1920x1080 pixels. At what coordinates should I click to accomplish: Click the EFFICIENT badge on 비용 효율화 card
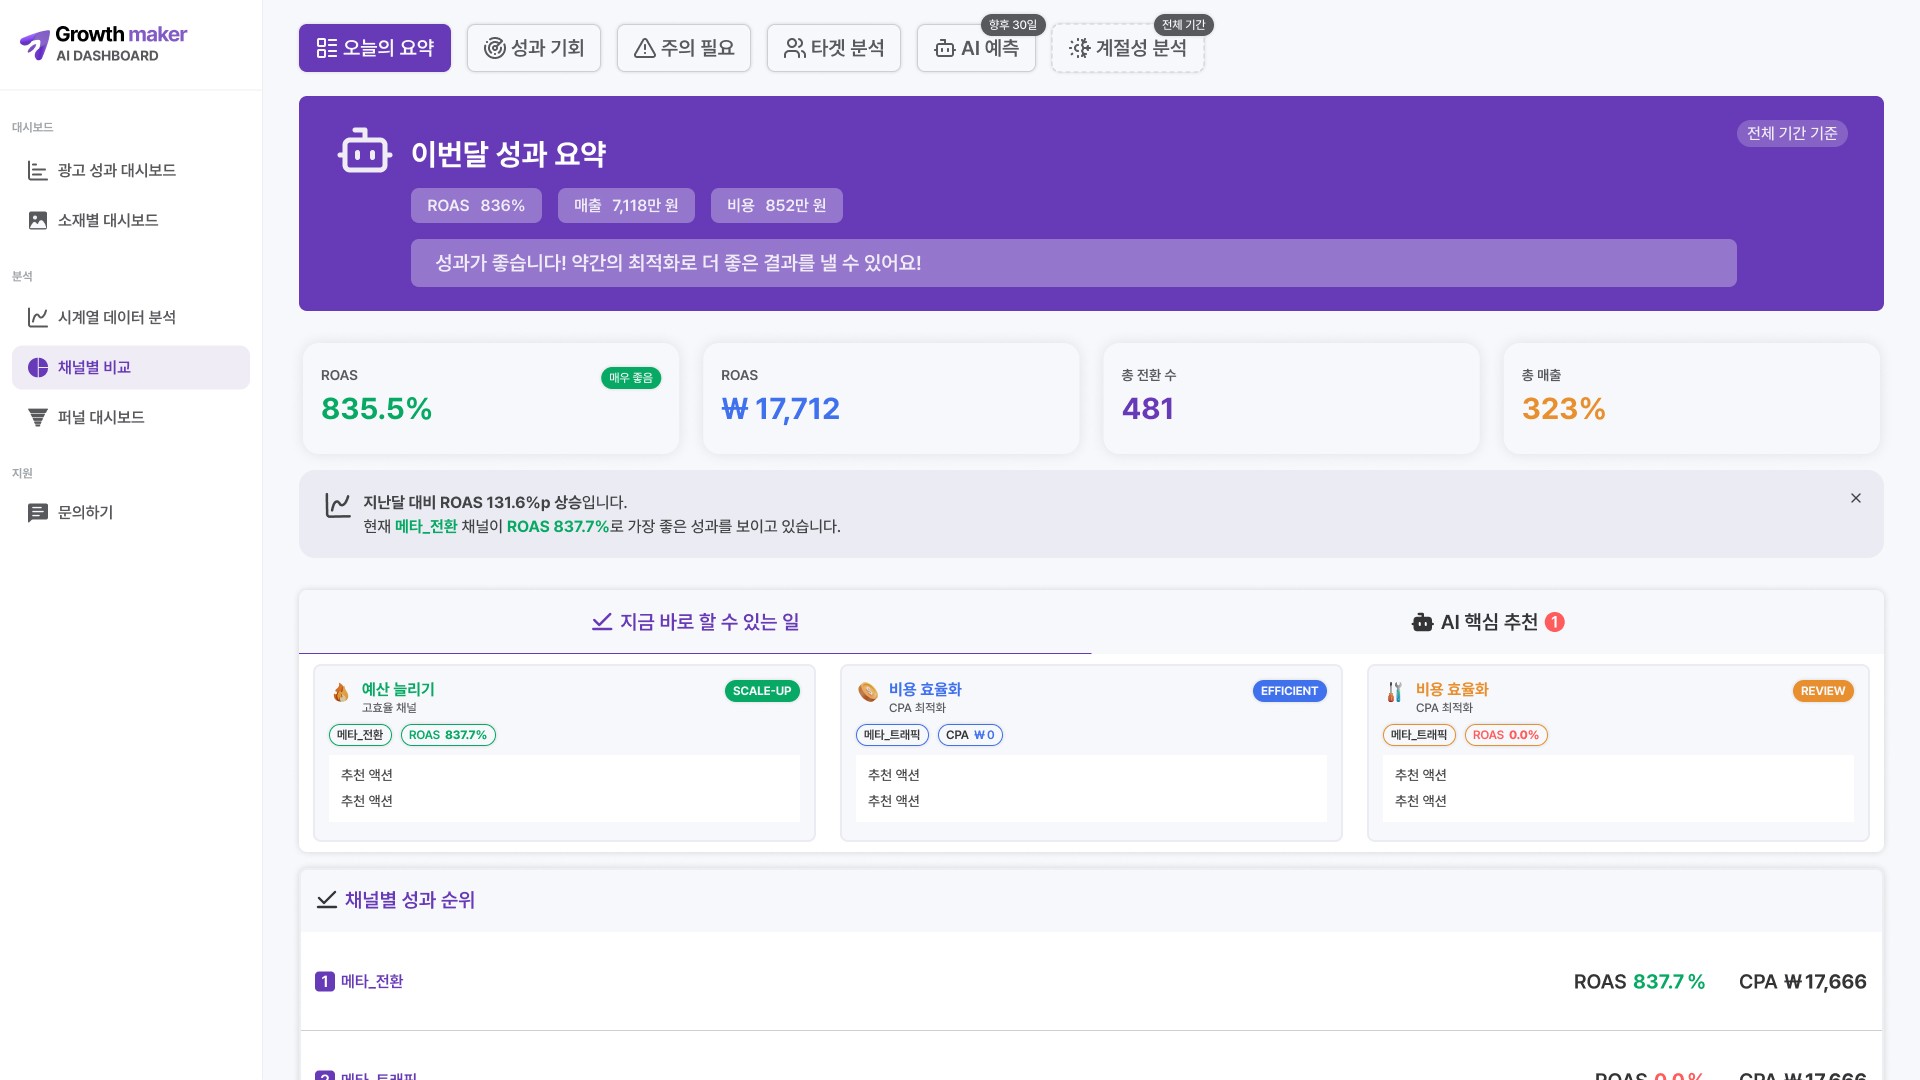1289,691
